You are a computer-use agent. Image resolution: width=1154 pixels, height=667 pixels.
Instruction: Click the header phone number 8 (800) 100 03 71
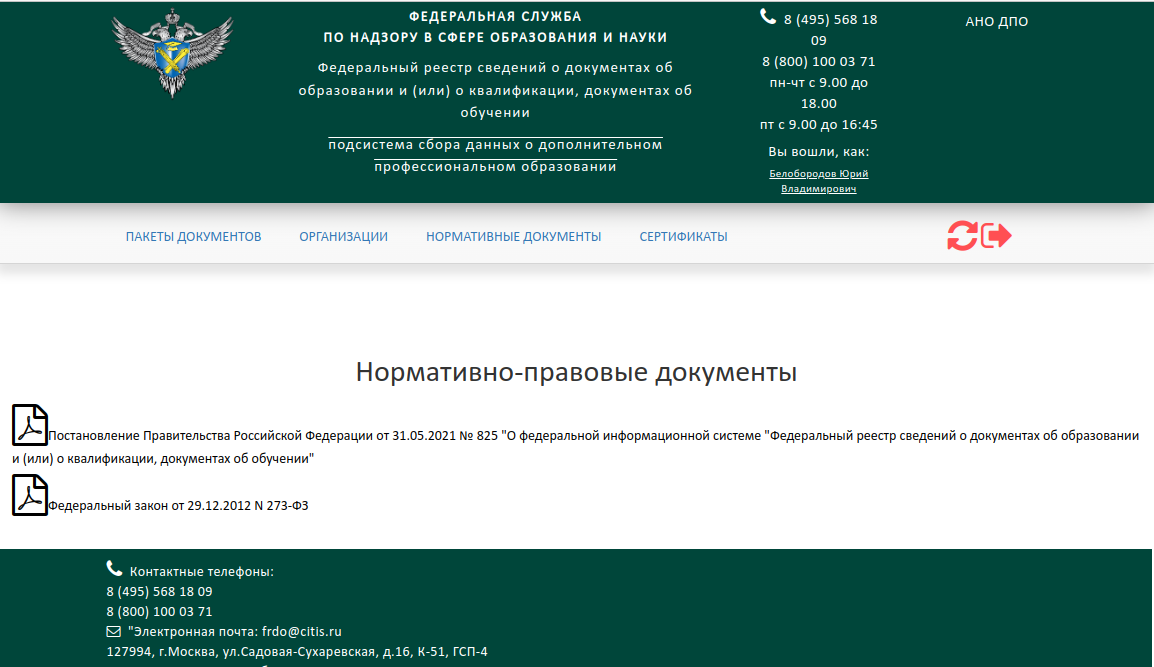coord(818,61)
